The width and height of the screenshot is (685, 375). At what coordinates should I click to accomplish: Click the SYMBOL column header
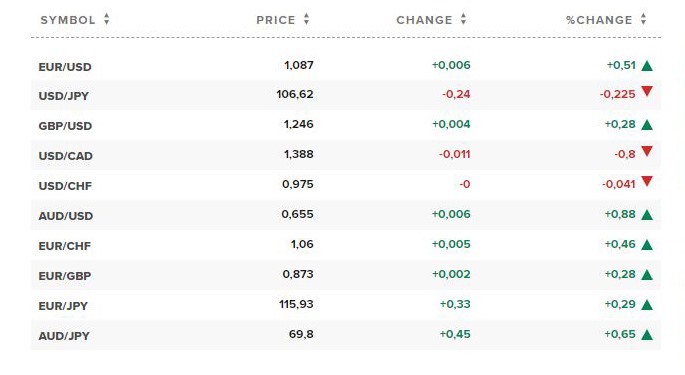pyautogui.click(x=68, y=20)
